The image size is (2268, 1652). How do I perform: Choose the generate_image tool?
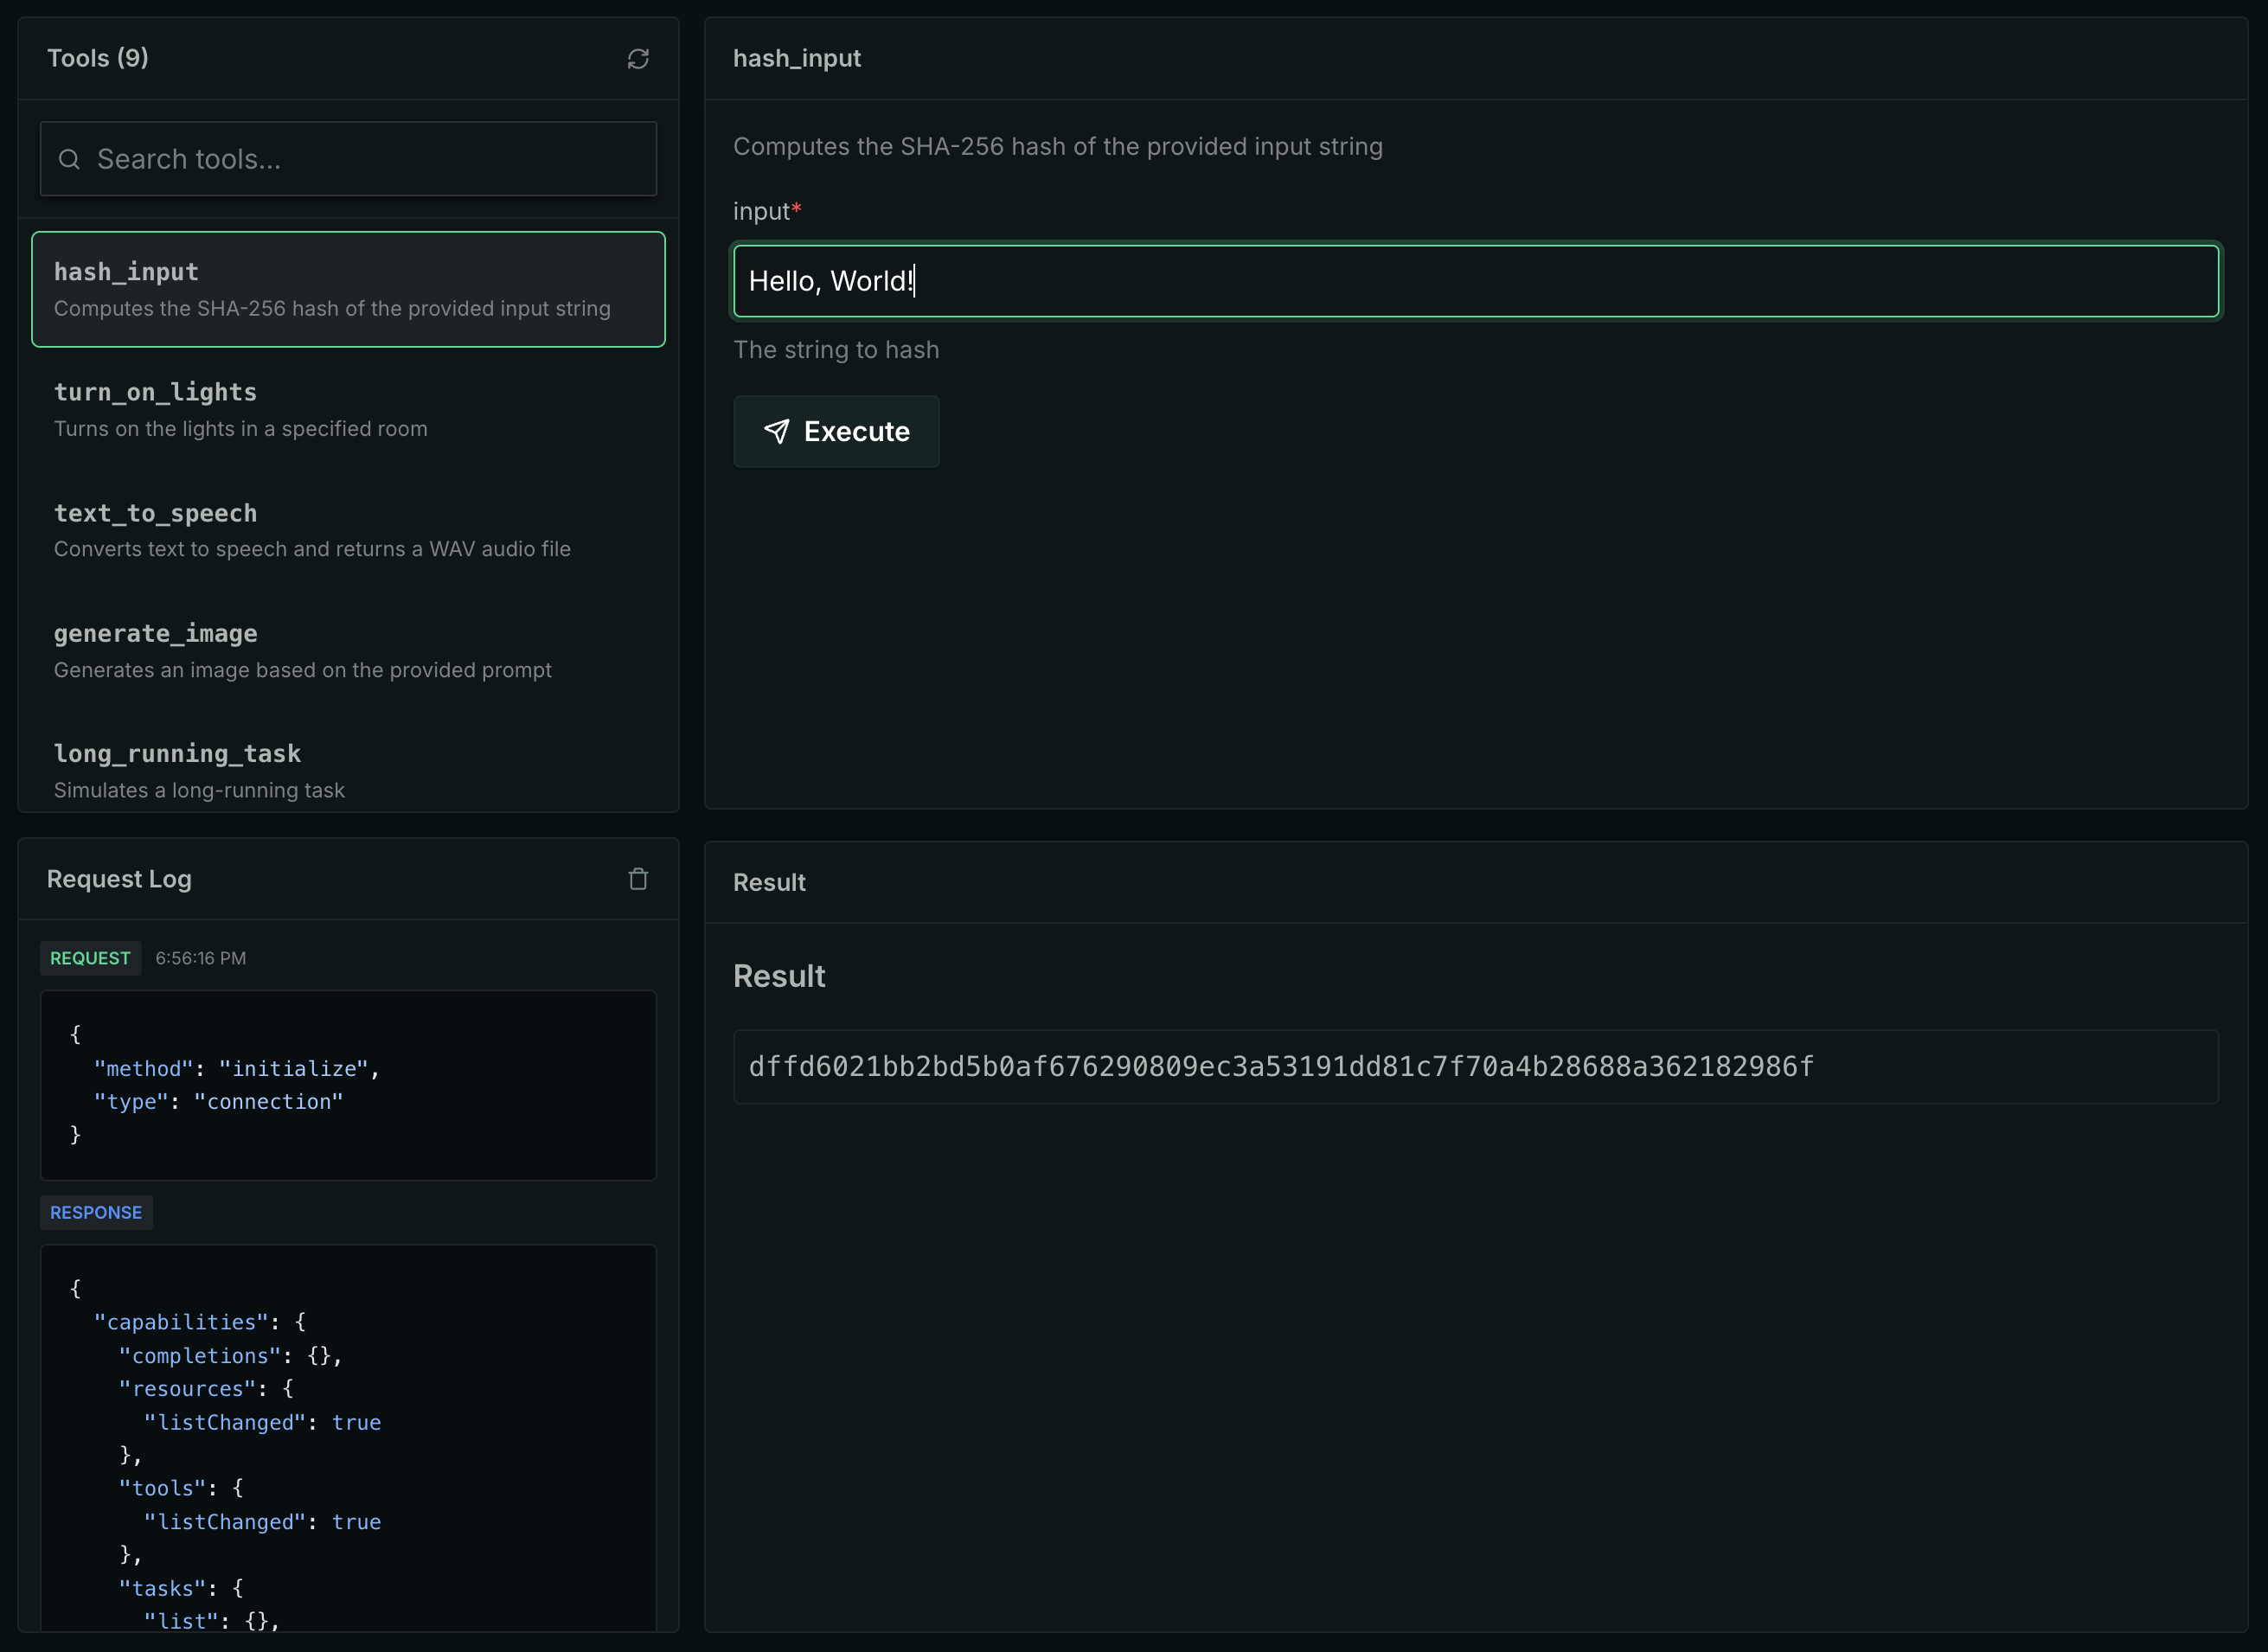[348, 650]
